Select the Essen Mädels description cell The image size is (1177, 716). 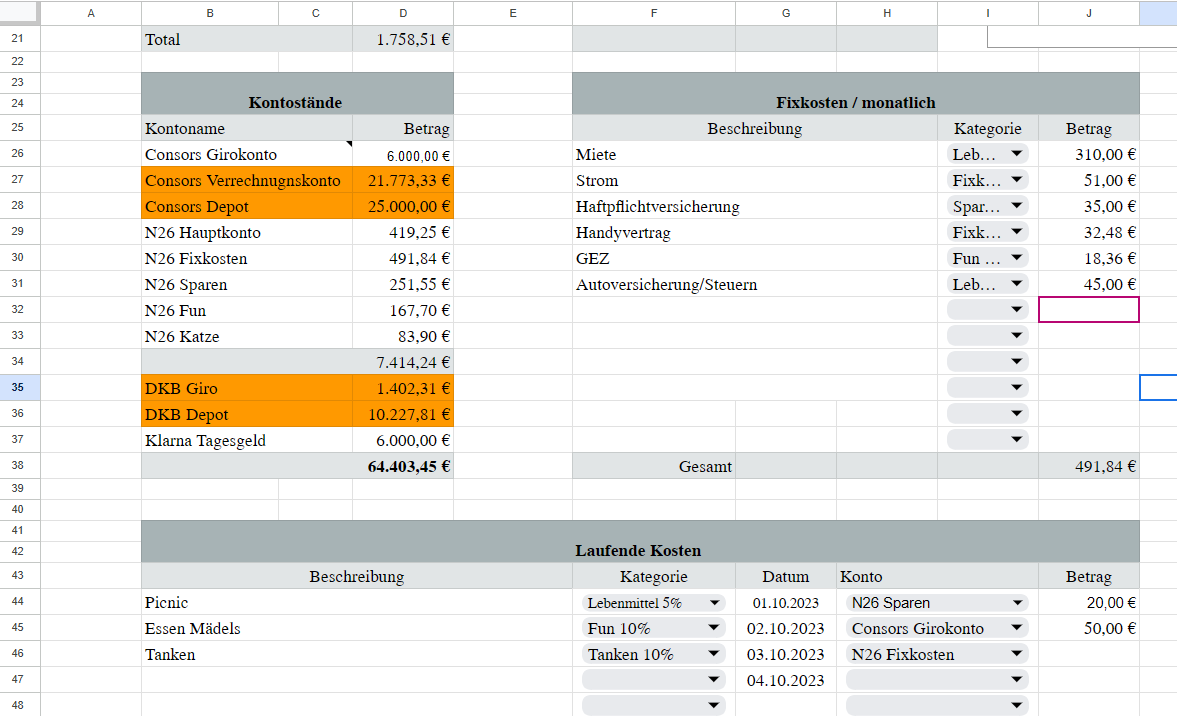[357, 628]
